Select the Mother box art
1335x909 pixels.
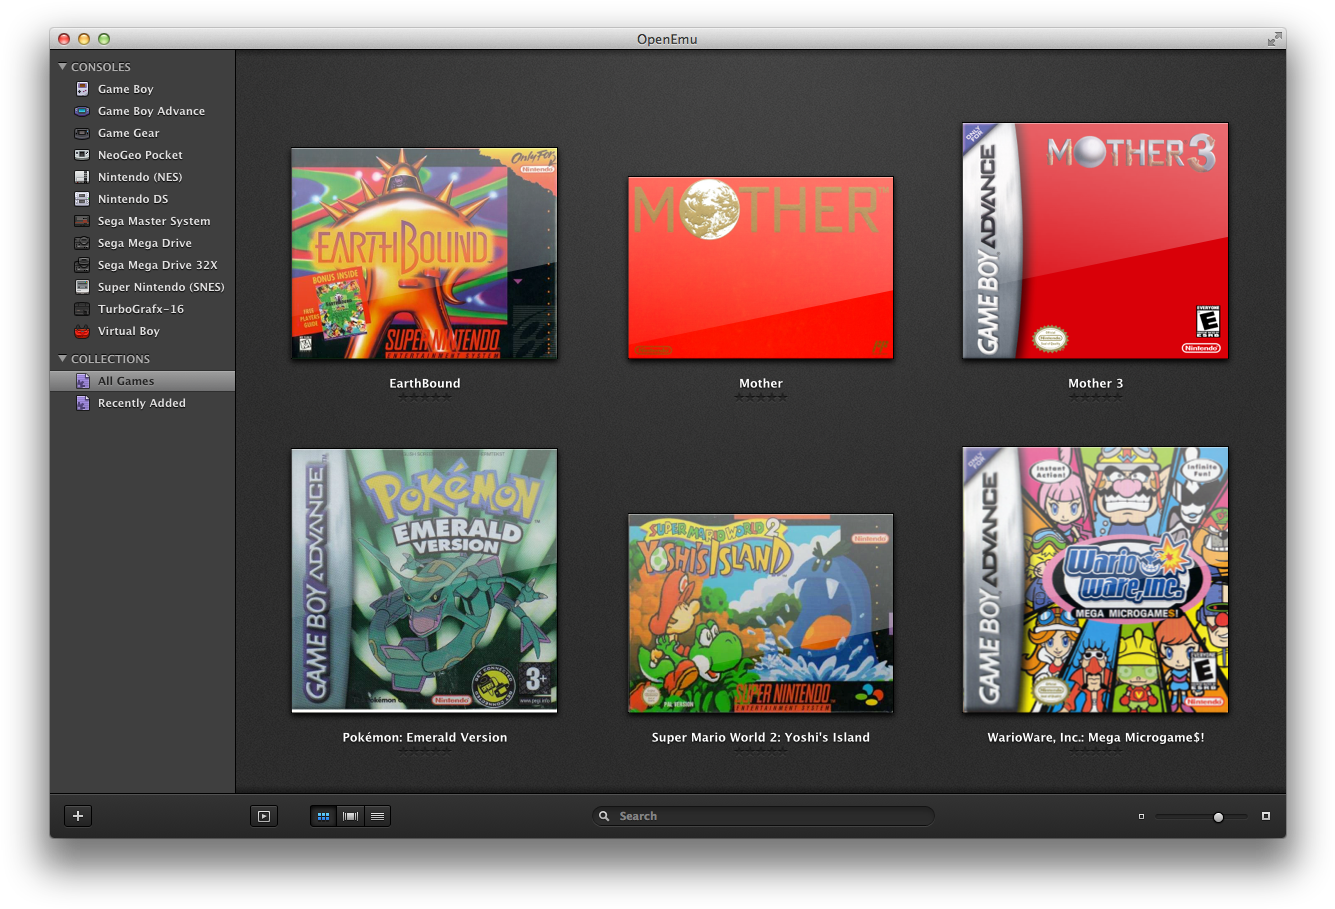760,267
